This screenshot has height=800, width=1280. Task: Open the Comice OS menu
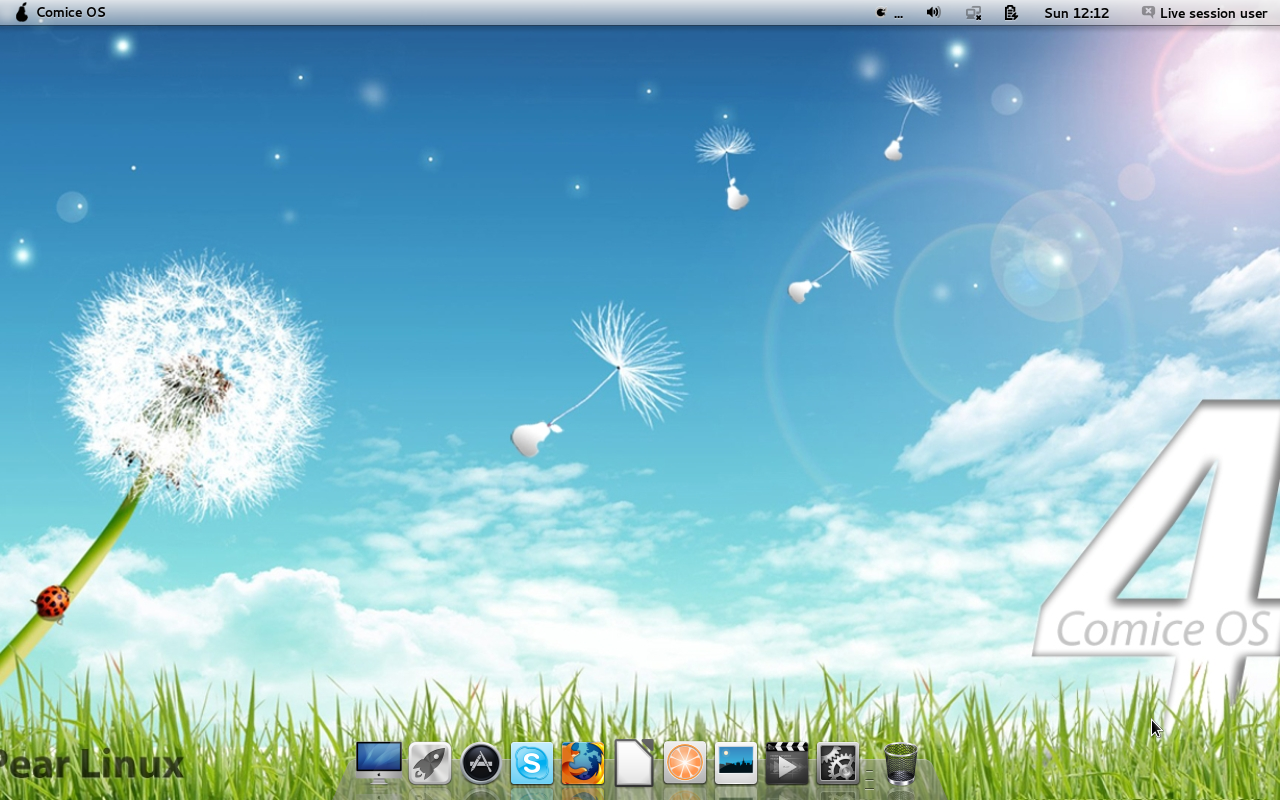tap(71, 13)
